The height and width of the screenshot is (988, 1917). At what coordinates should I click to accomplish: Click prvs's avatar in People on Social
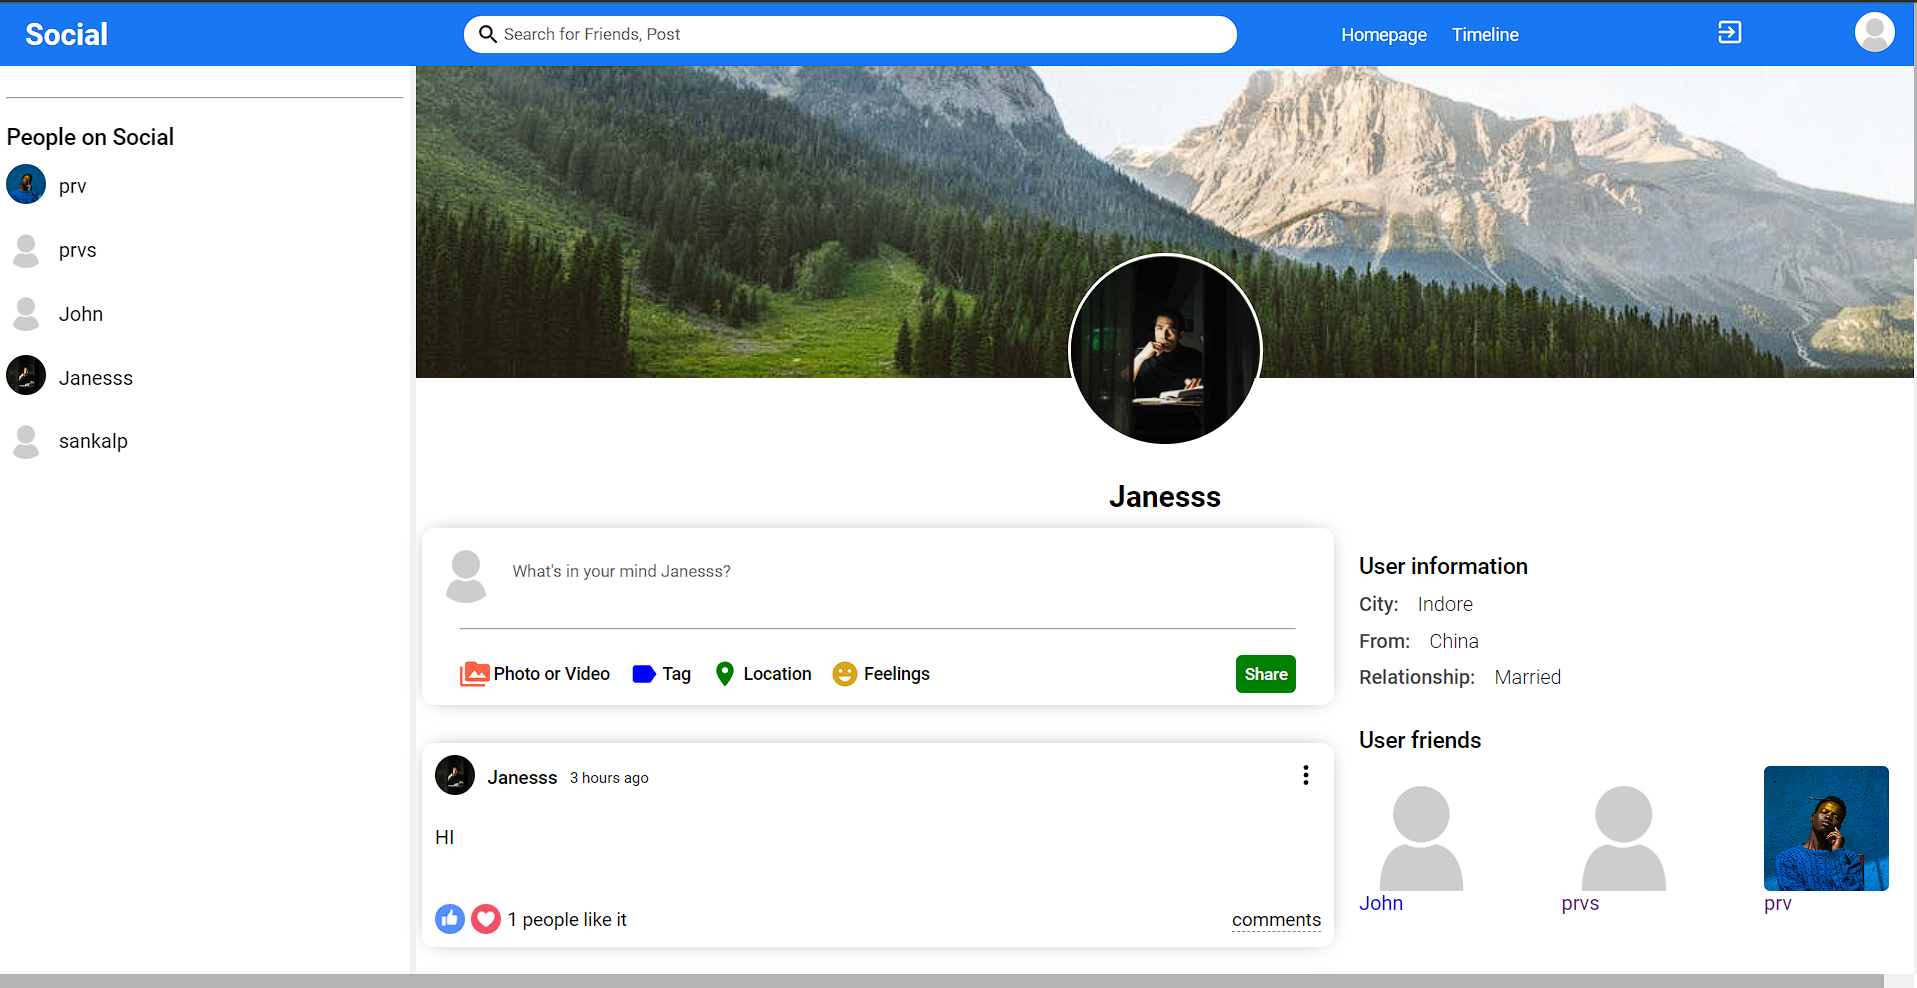[26, 250]
